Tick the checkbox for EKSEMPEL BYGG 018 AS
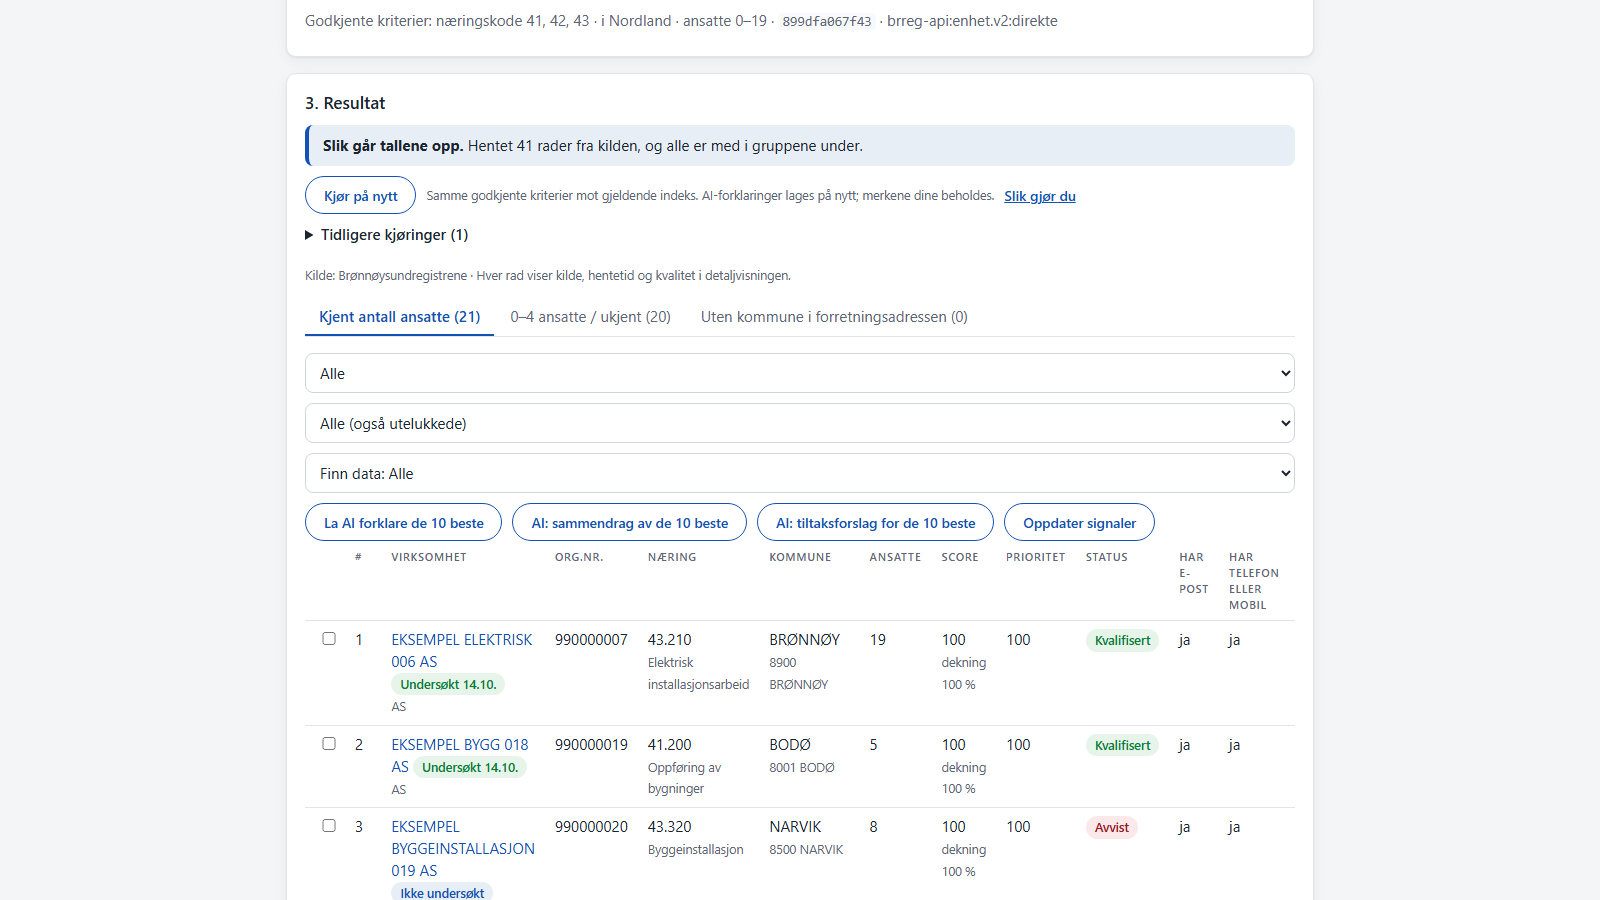The width and height of the screenshot is (1600, 900). pyautogui.click(x=329, y=744)
